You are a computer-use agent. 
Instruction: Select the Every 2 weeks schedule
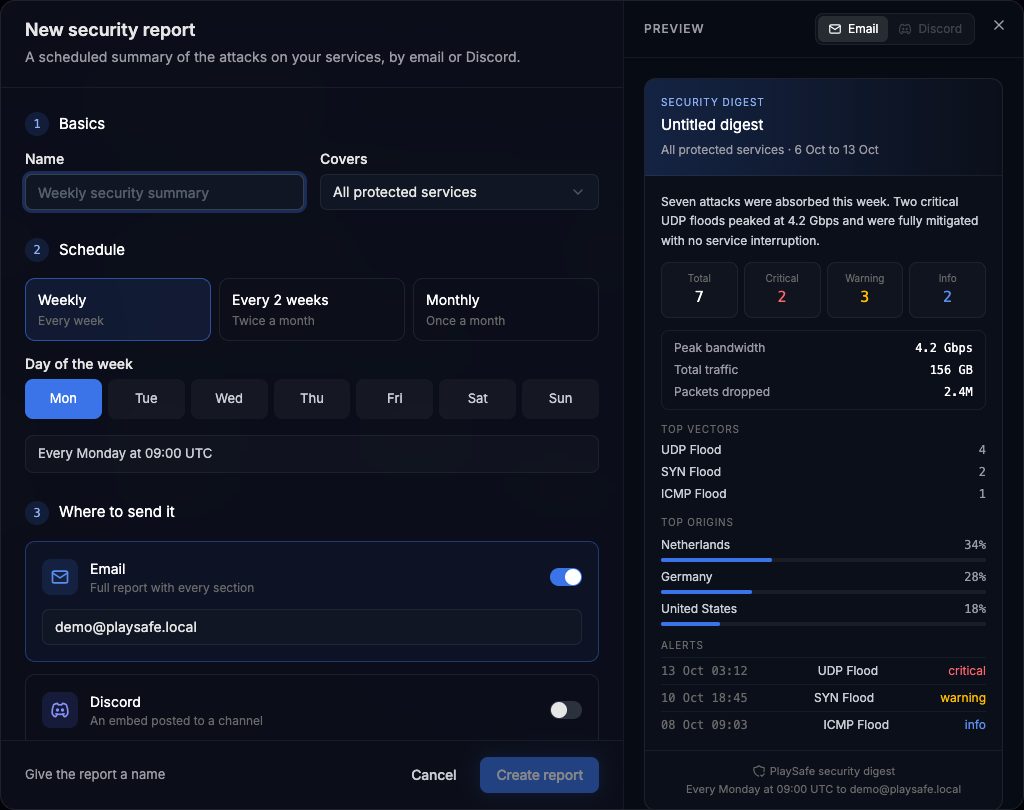[312, 310]
